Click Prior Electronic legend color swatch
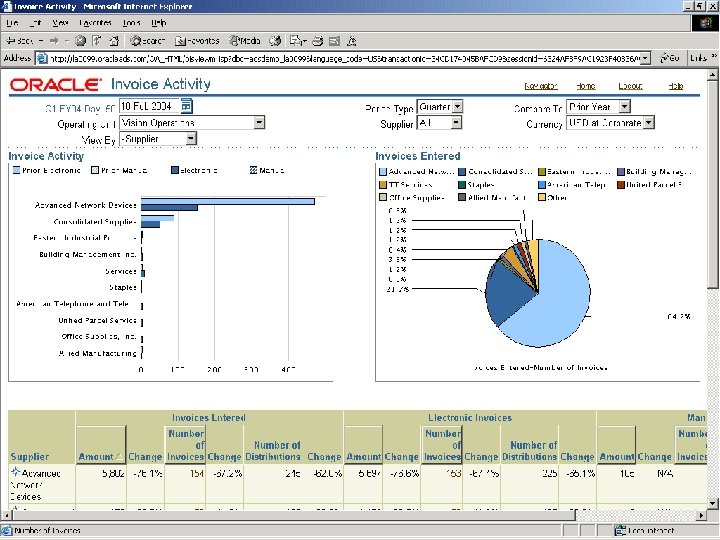This screenshot has width=720, height=540. tap(14, 171)
